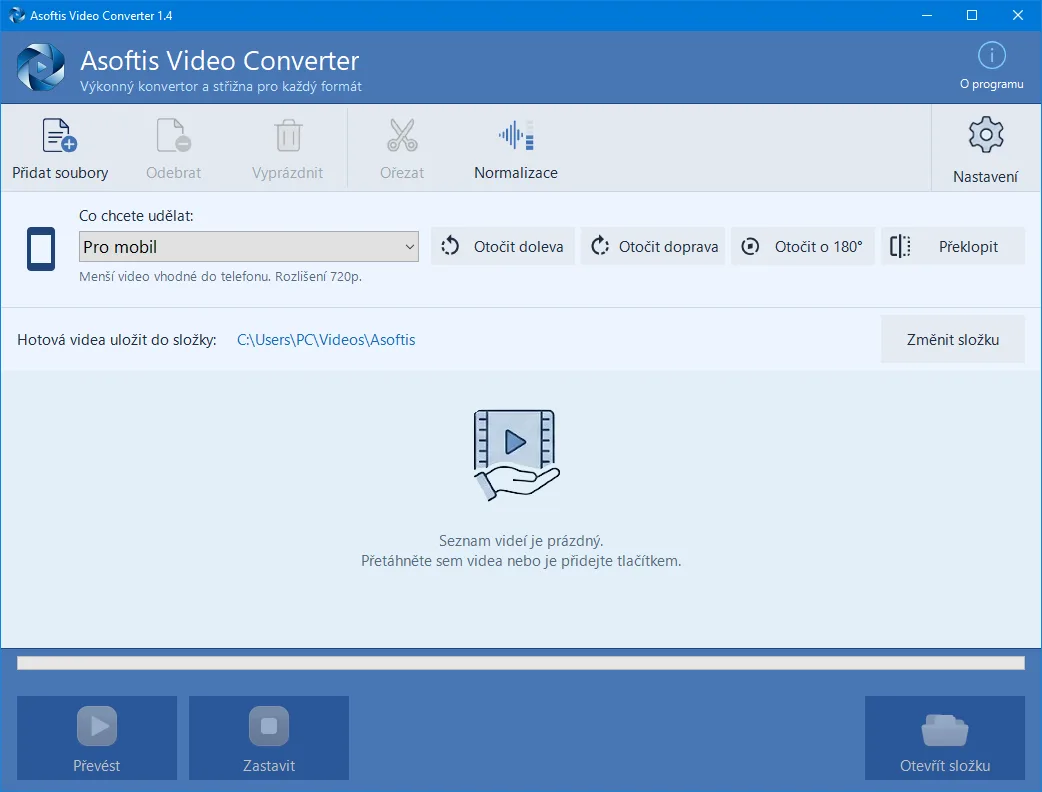Click the Asoftis logo in header

(41, 67)
